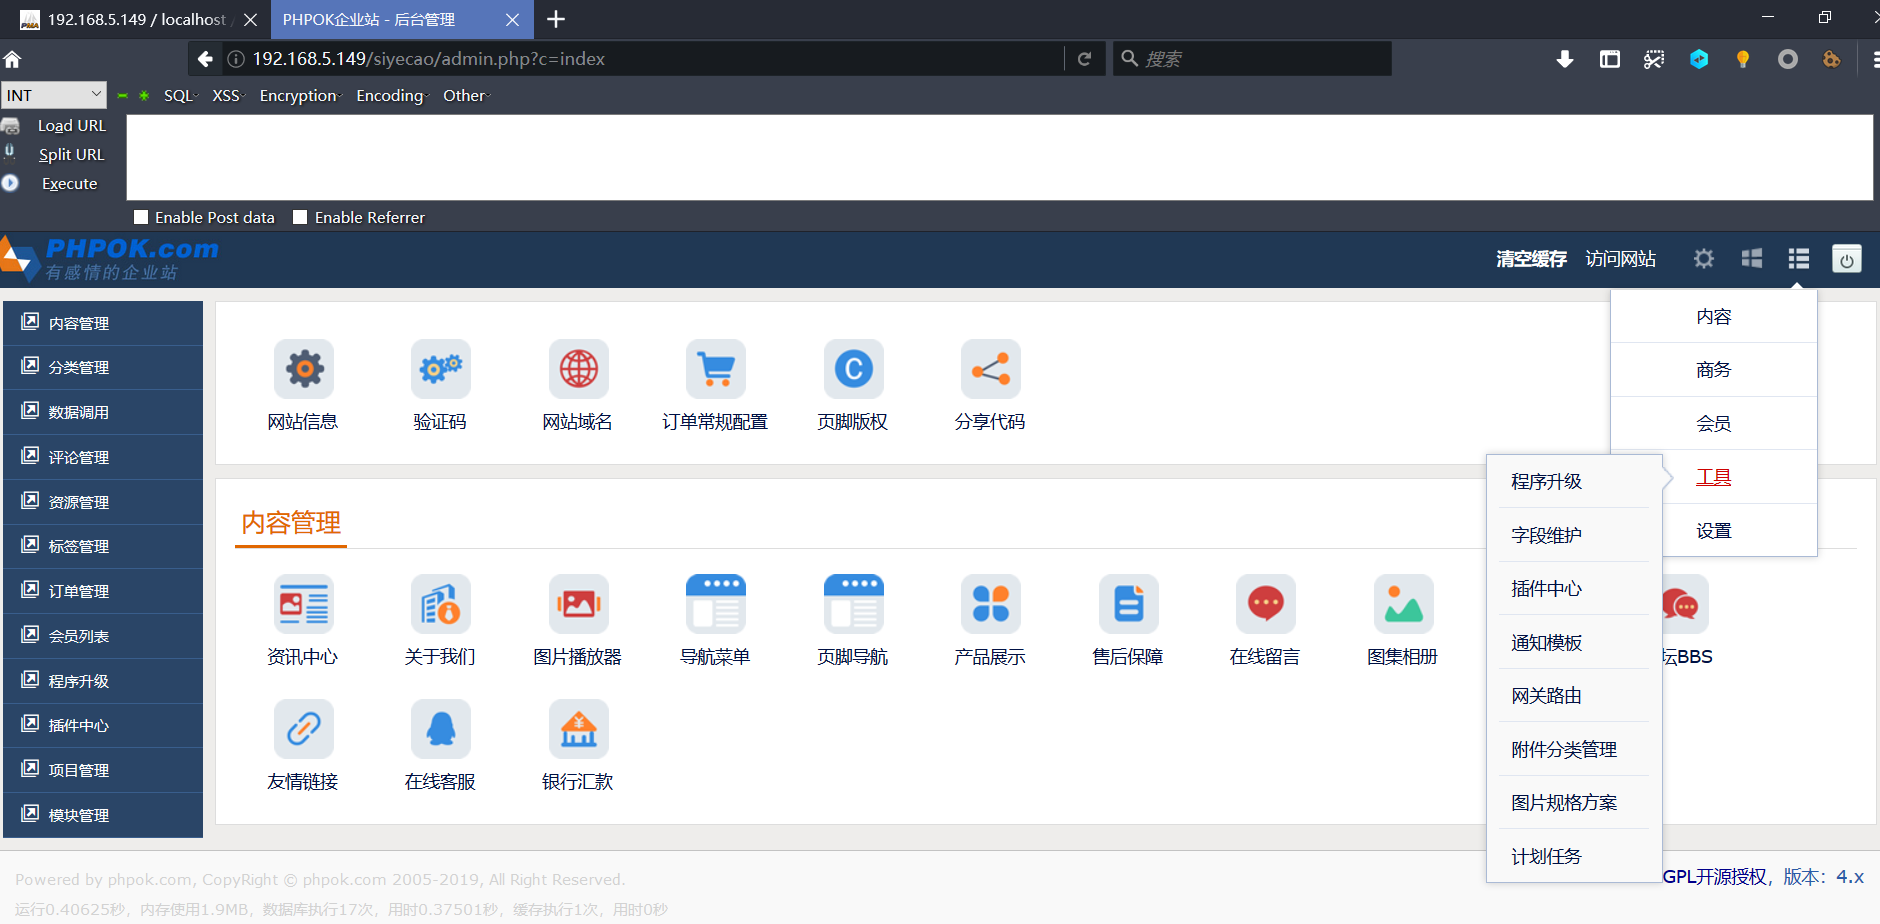Image resolution: width=1880 pixels, height=924 pixels.
Task: Switch to the 192.168.5.149 / localhost tab
Action: (136, 19)
